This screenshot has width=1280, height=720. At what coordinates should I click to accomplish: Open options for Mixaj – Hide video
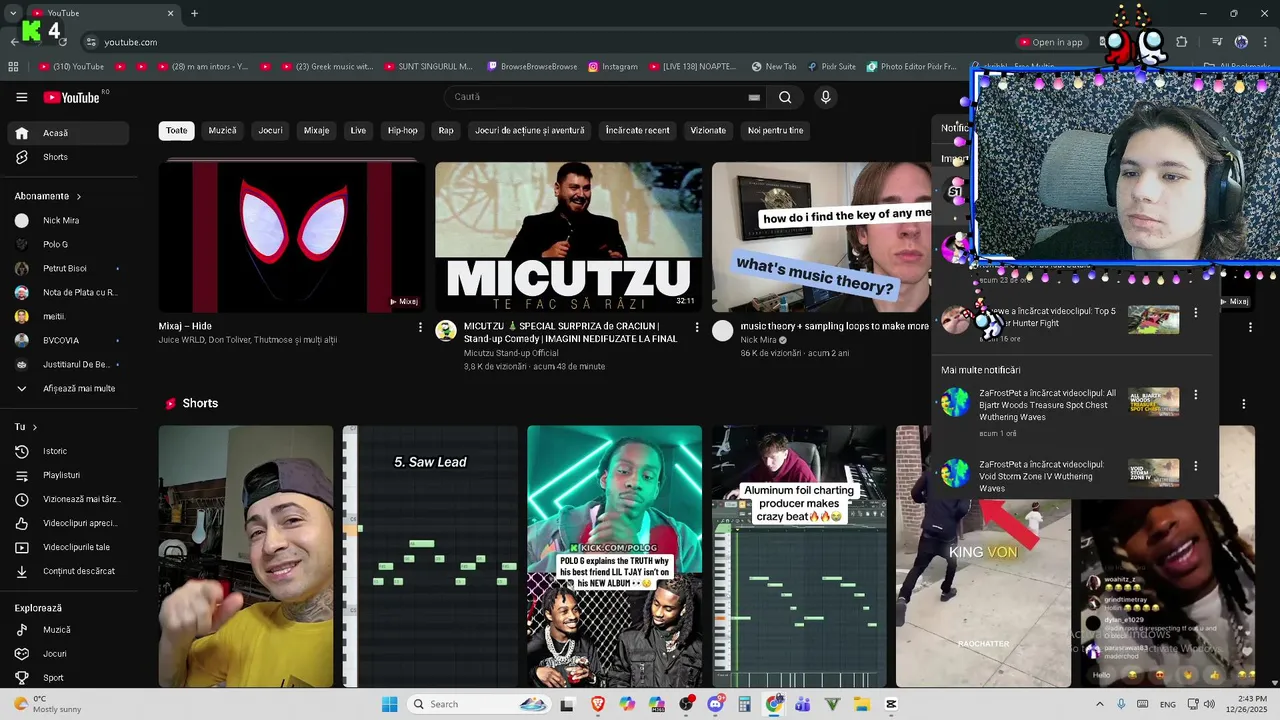(x=420, y=327)
